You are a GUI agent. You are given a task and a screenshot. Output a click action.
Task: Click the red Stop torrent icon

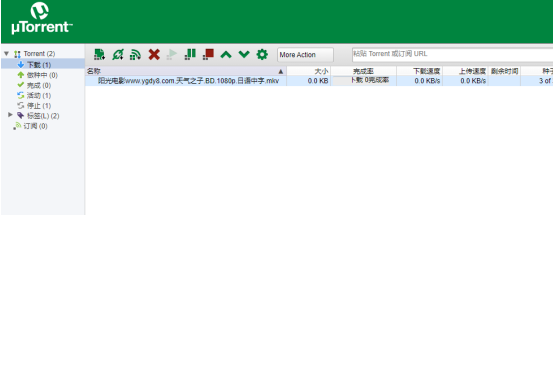tap(208, 54)
